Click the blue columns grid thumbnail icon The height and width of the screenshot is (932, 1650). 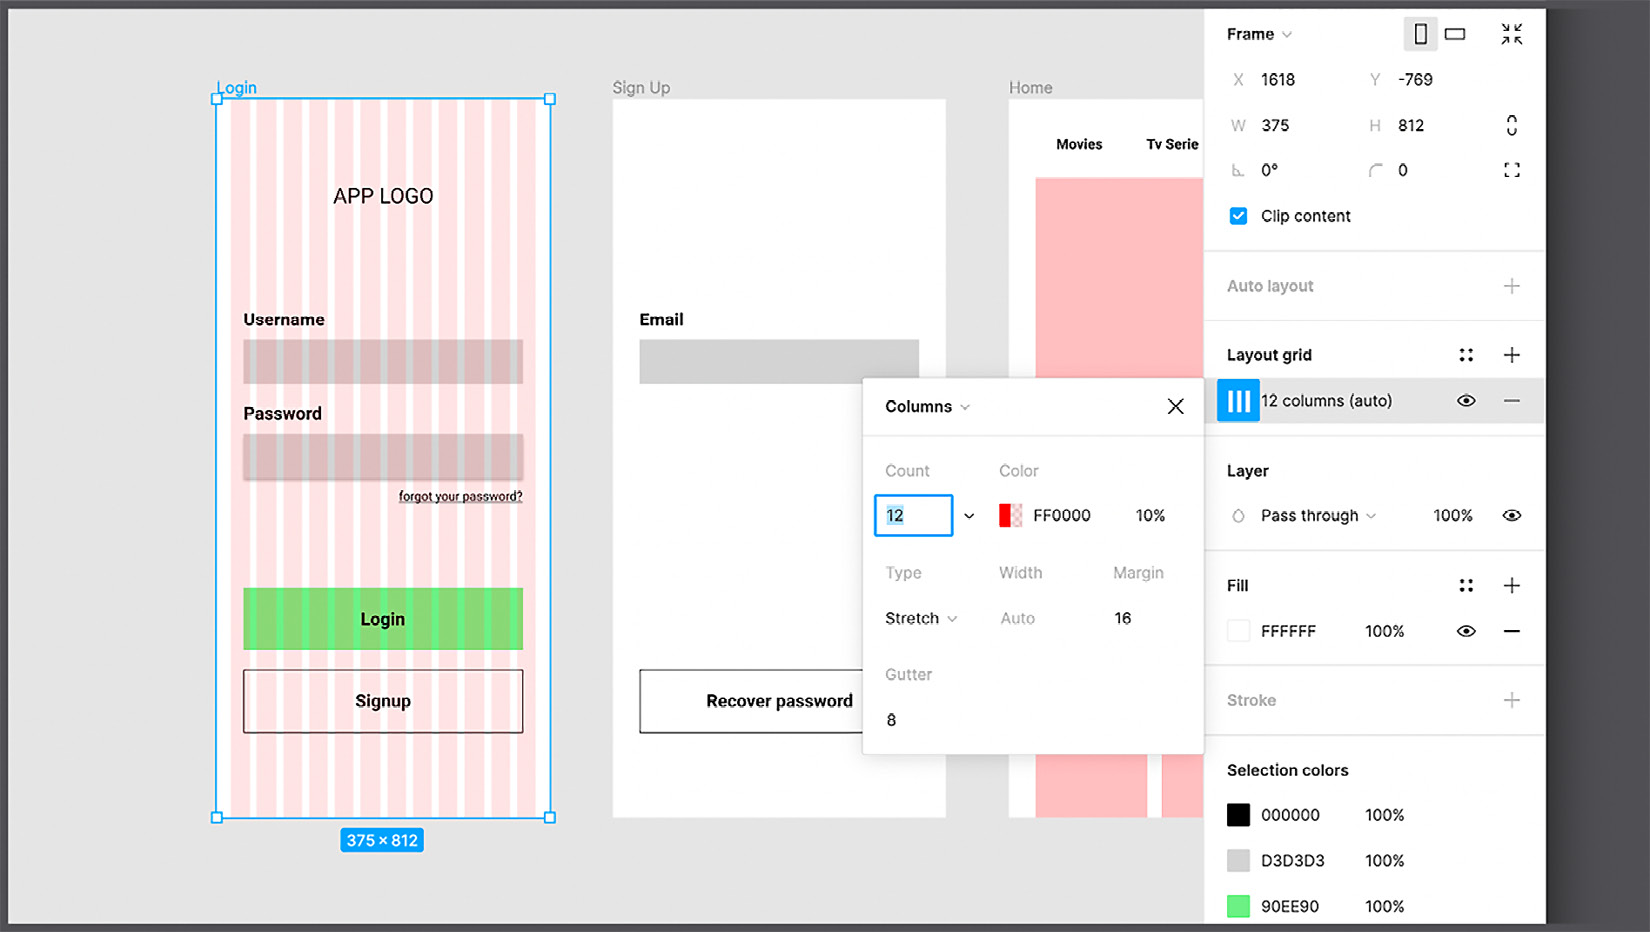1238,400
